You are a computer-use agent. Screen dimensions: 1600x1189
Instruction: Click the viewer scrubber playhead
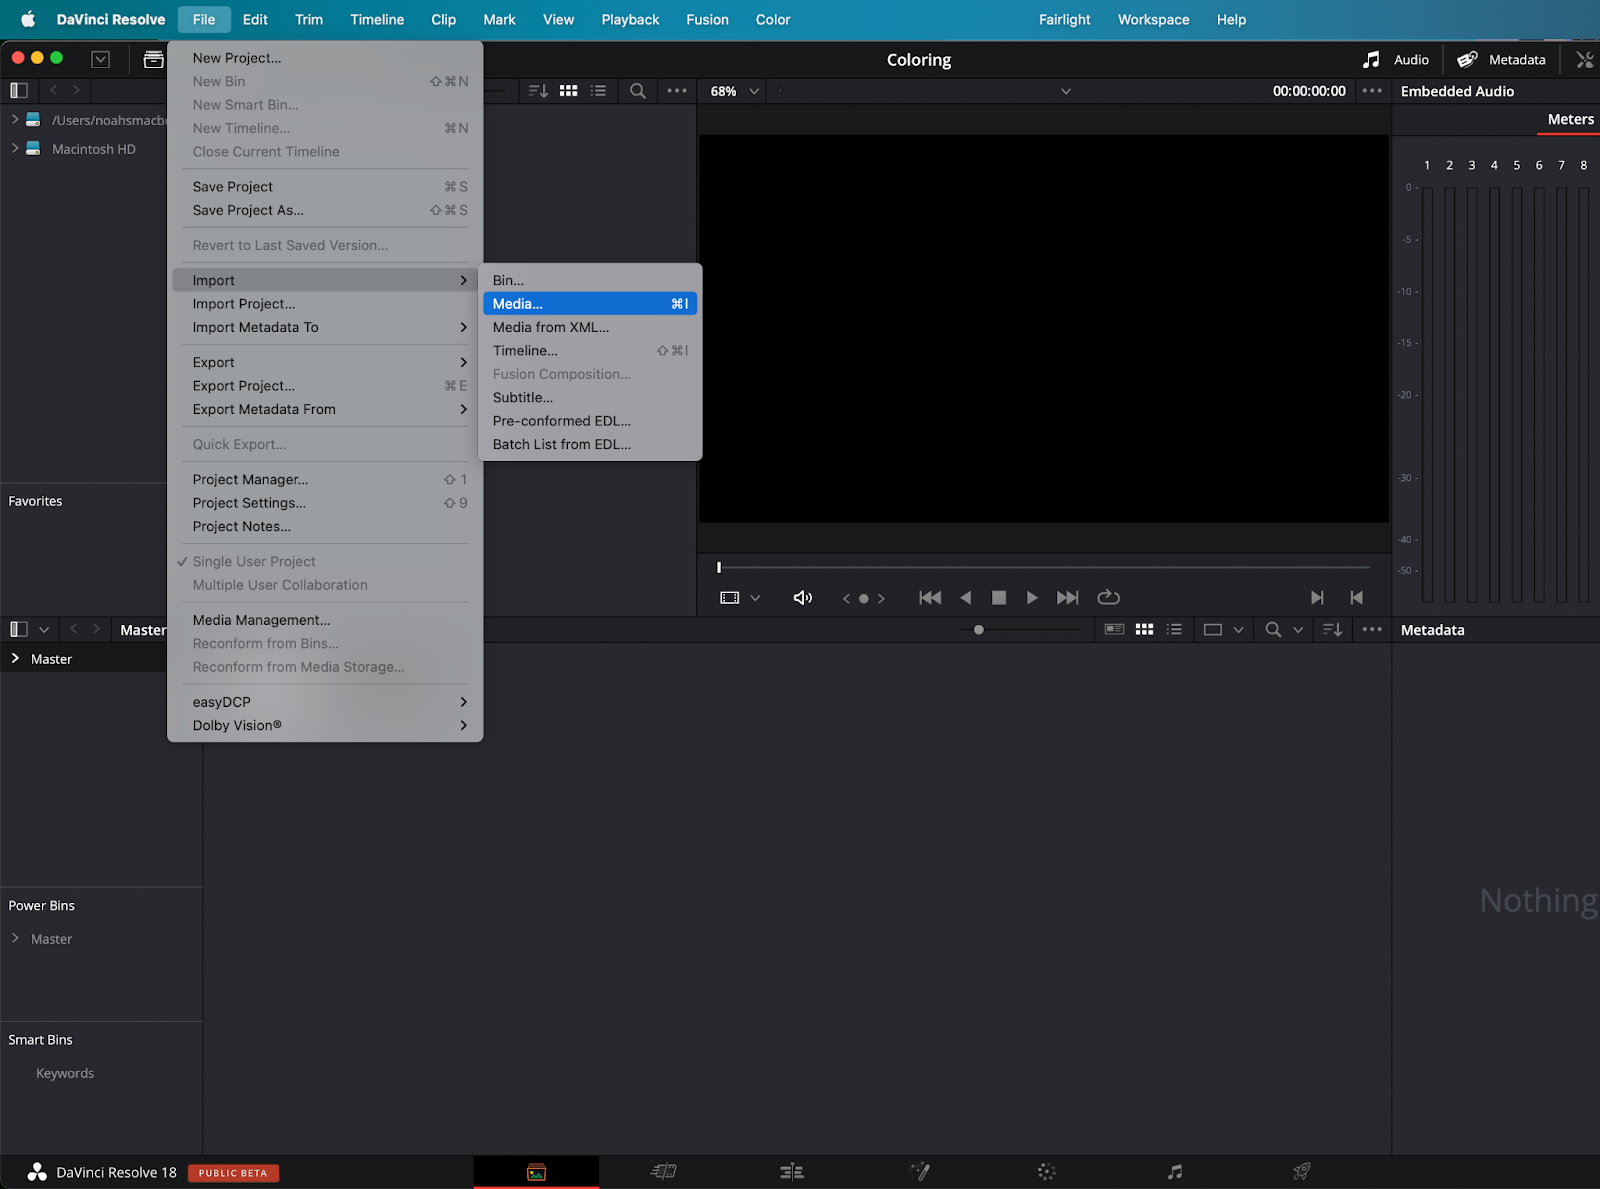coord(719,568)
